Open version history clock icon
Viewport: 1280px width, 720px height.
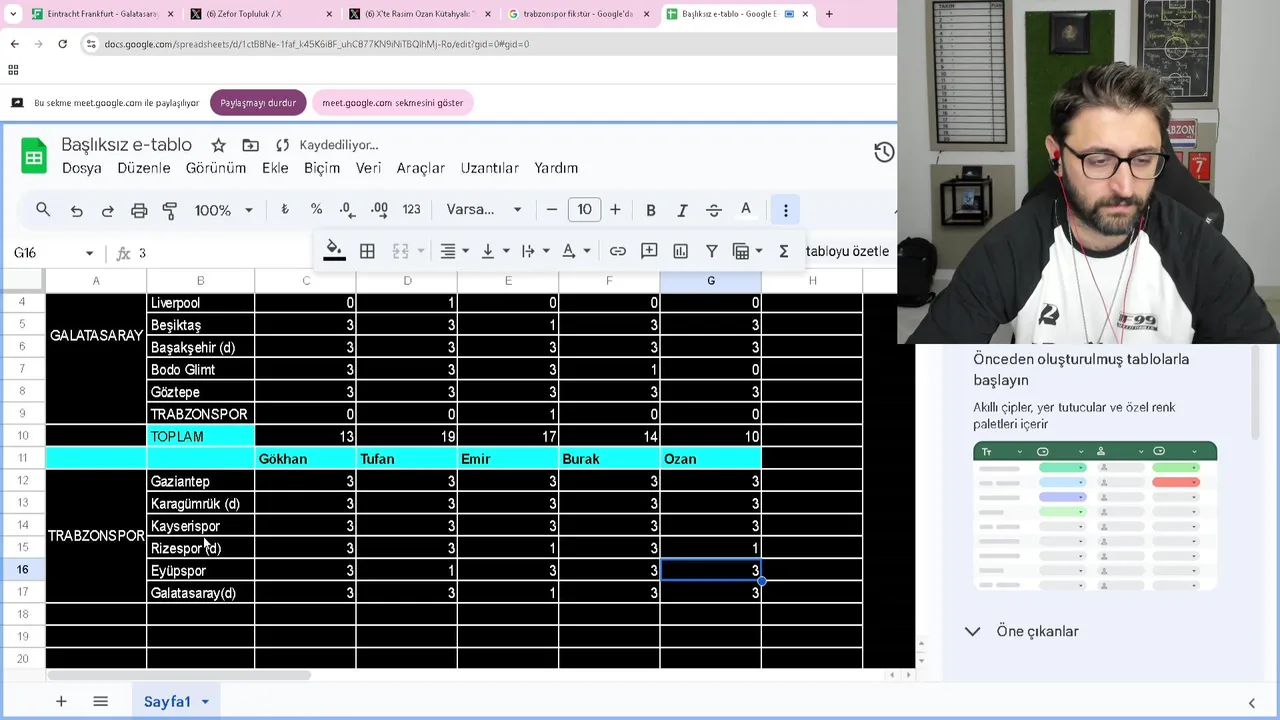point(884,152)
